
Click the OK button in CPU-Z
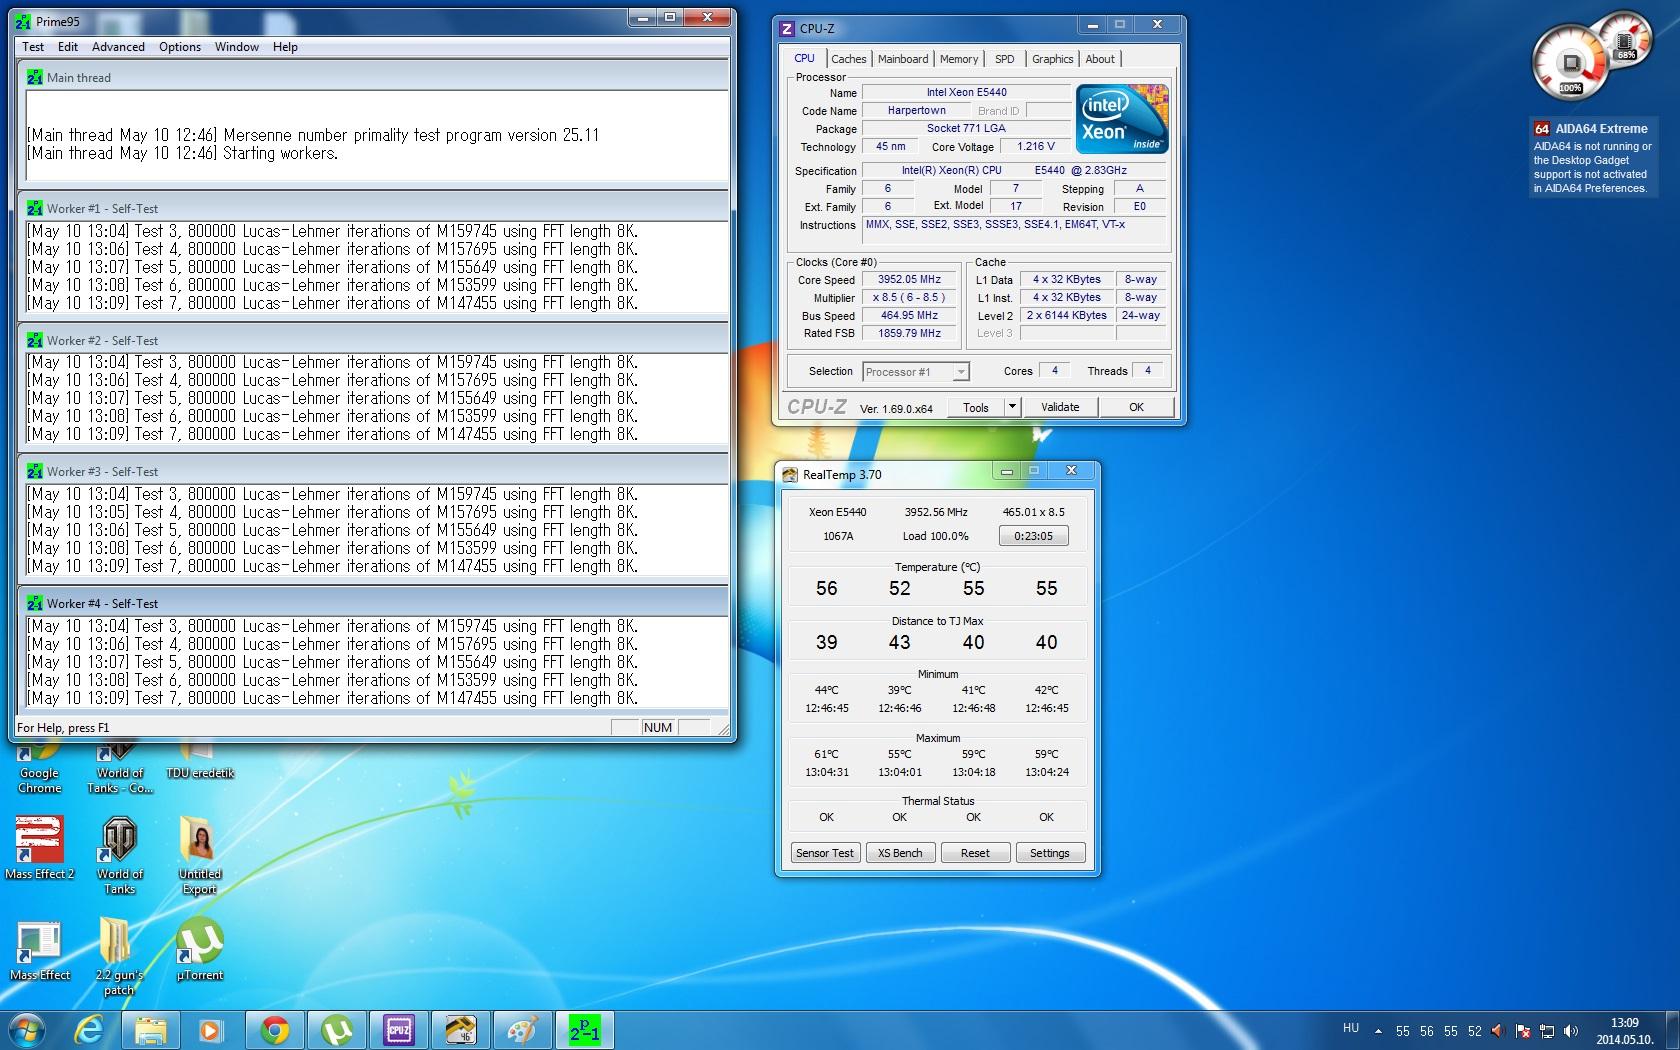click(1136, 407)
